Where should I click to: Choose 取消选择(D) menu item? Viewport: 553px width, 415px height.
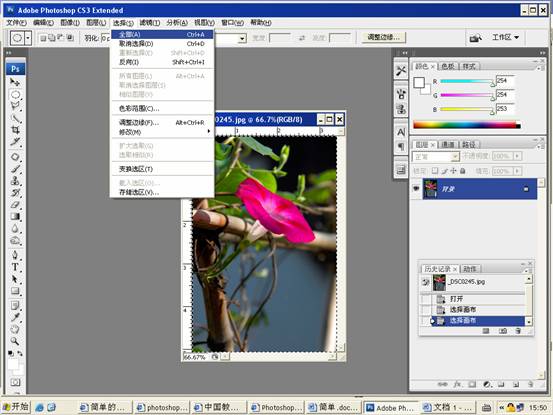click(162, 44)
